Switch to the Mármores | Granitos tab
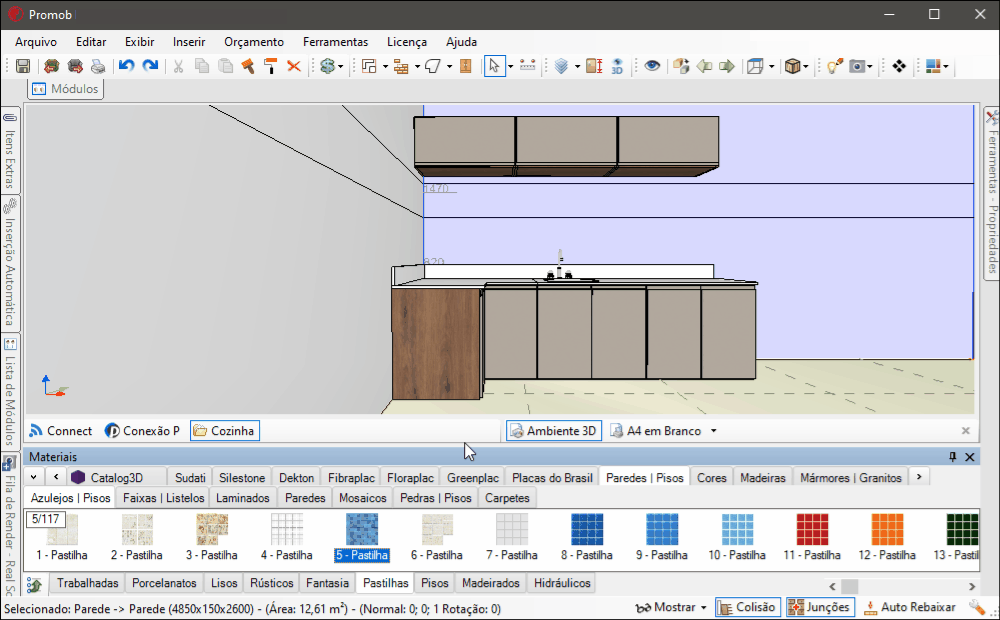The width and height of the screenshot is (1000, 620). (x=851, y=478)
